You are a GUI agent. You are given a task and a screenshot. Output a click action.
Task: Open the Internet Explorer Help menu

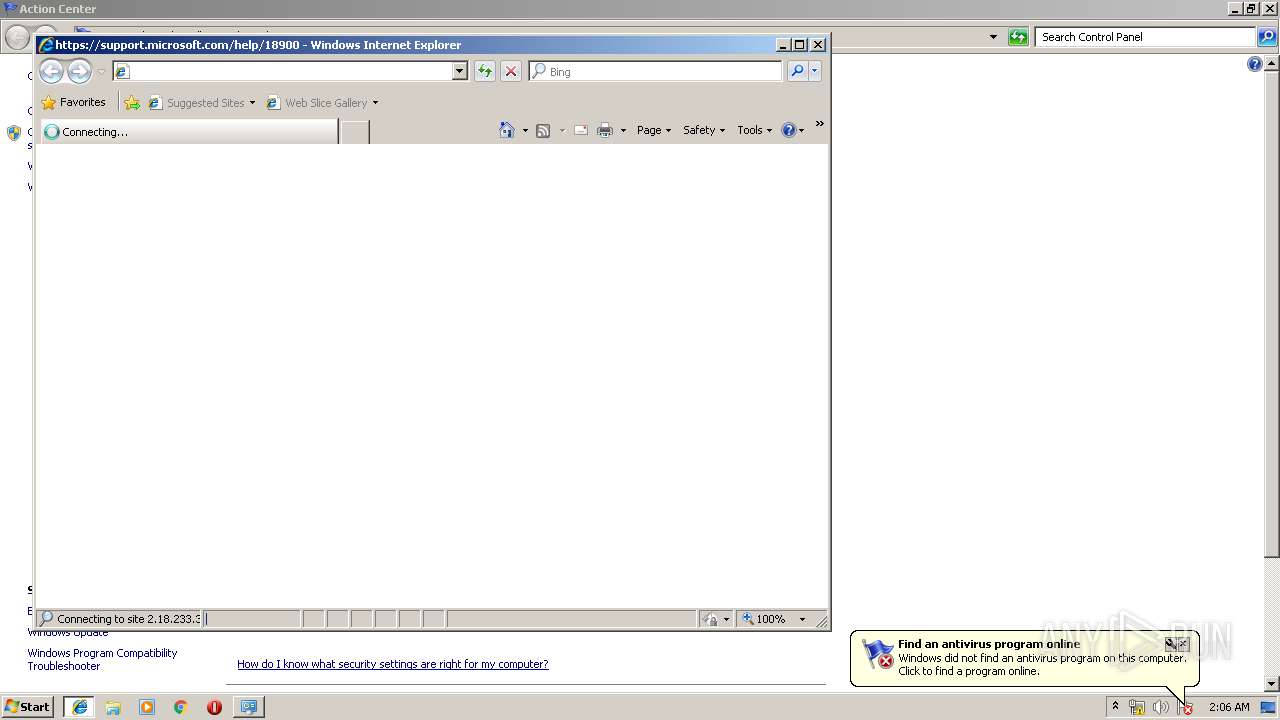[792, 130]
